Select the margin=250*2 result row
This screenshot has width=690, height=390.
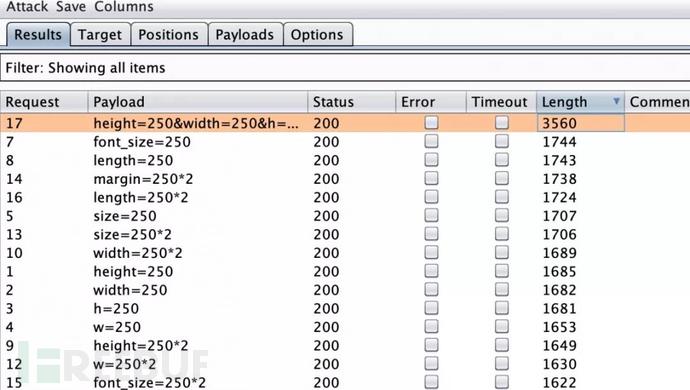pos(345,179)
